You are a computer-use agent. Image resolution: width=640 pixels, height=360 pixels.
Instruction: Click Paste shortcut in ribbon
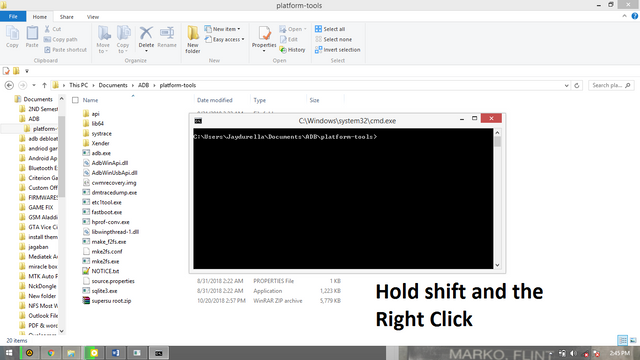pos(65,49)
